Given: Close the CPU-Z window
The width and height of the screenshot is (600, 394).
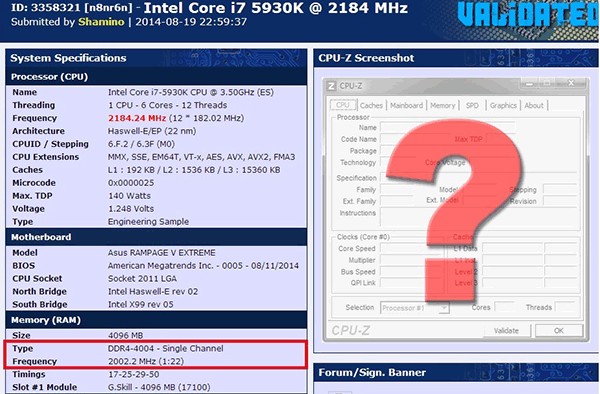Looking at the screenshot, I should [571, 83].
